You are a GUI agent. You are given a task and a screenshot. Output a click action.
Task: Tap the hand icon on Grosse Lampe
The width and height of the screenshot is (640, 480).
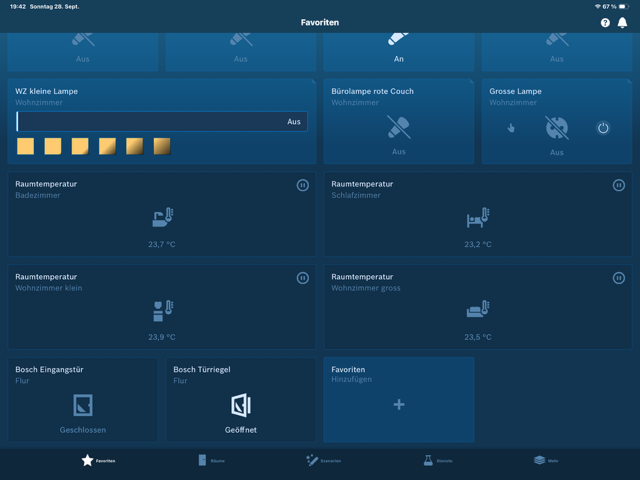(511, 128)
